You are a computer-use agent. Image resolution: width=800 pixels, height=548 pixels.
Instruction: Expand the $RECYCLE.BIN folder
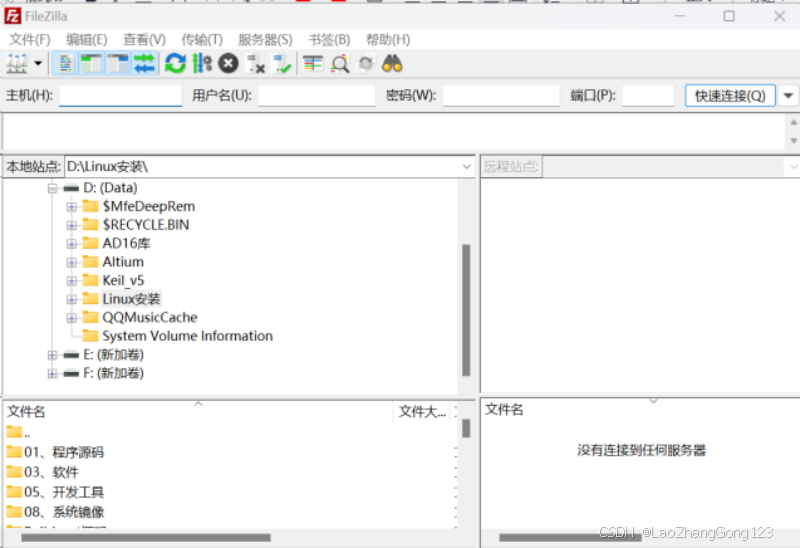71,225
